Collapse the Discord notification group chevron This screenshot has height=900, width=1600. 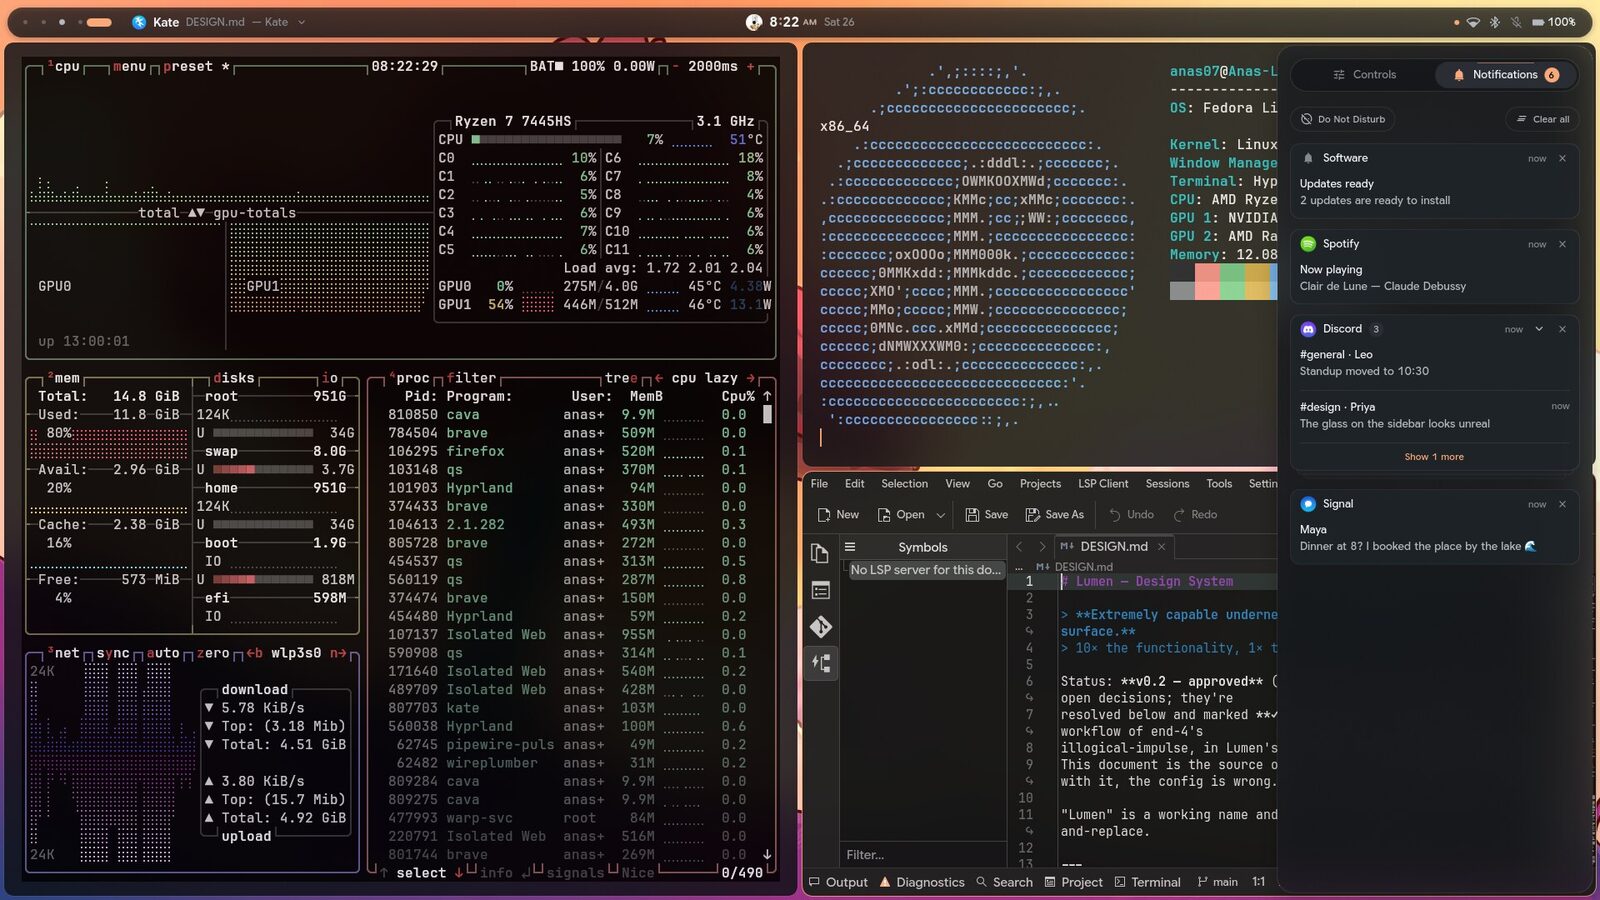click(x=1539, y=329)
